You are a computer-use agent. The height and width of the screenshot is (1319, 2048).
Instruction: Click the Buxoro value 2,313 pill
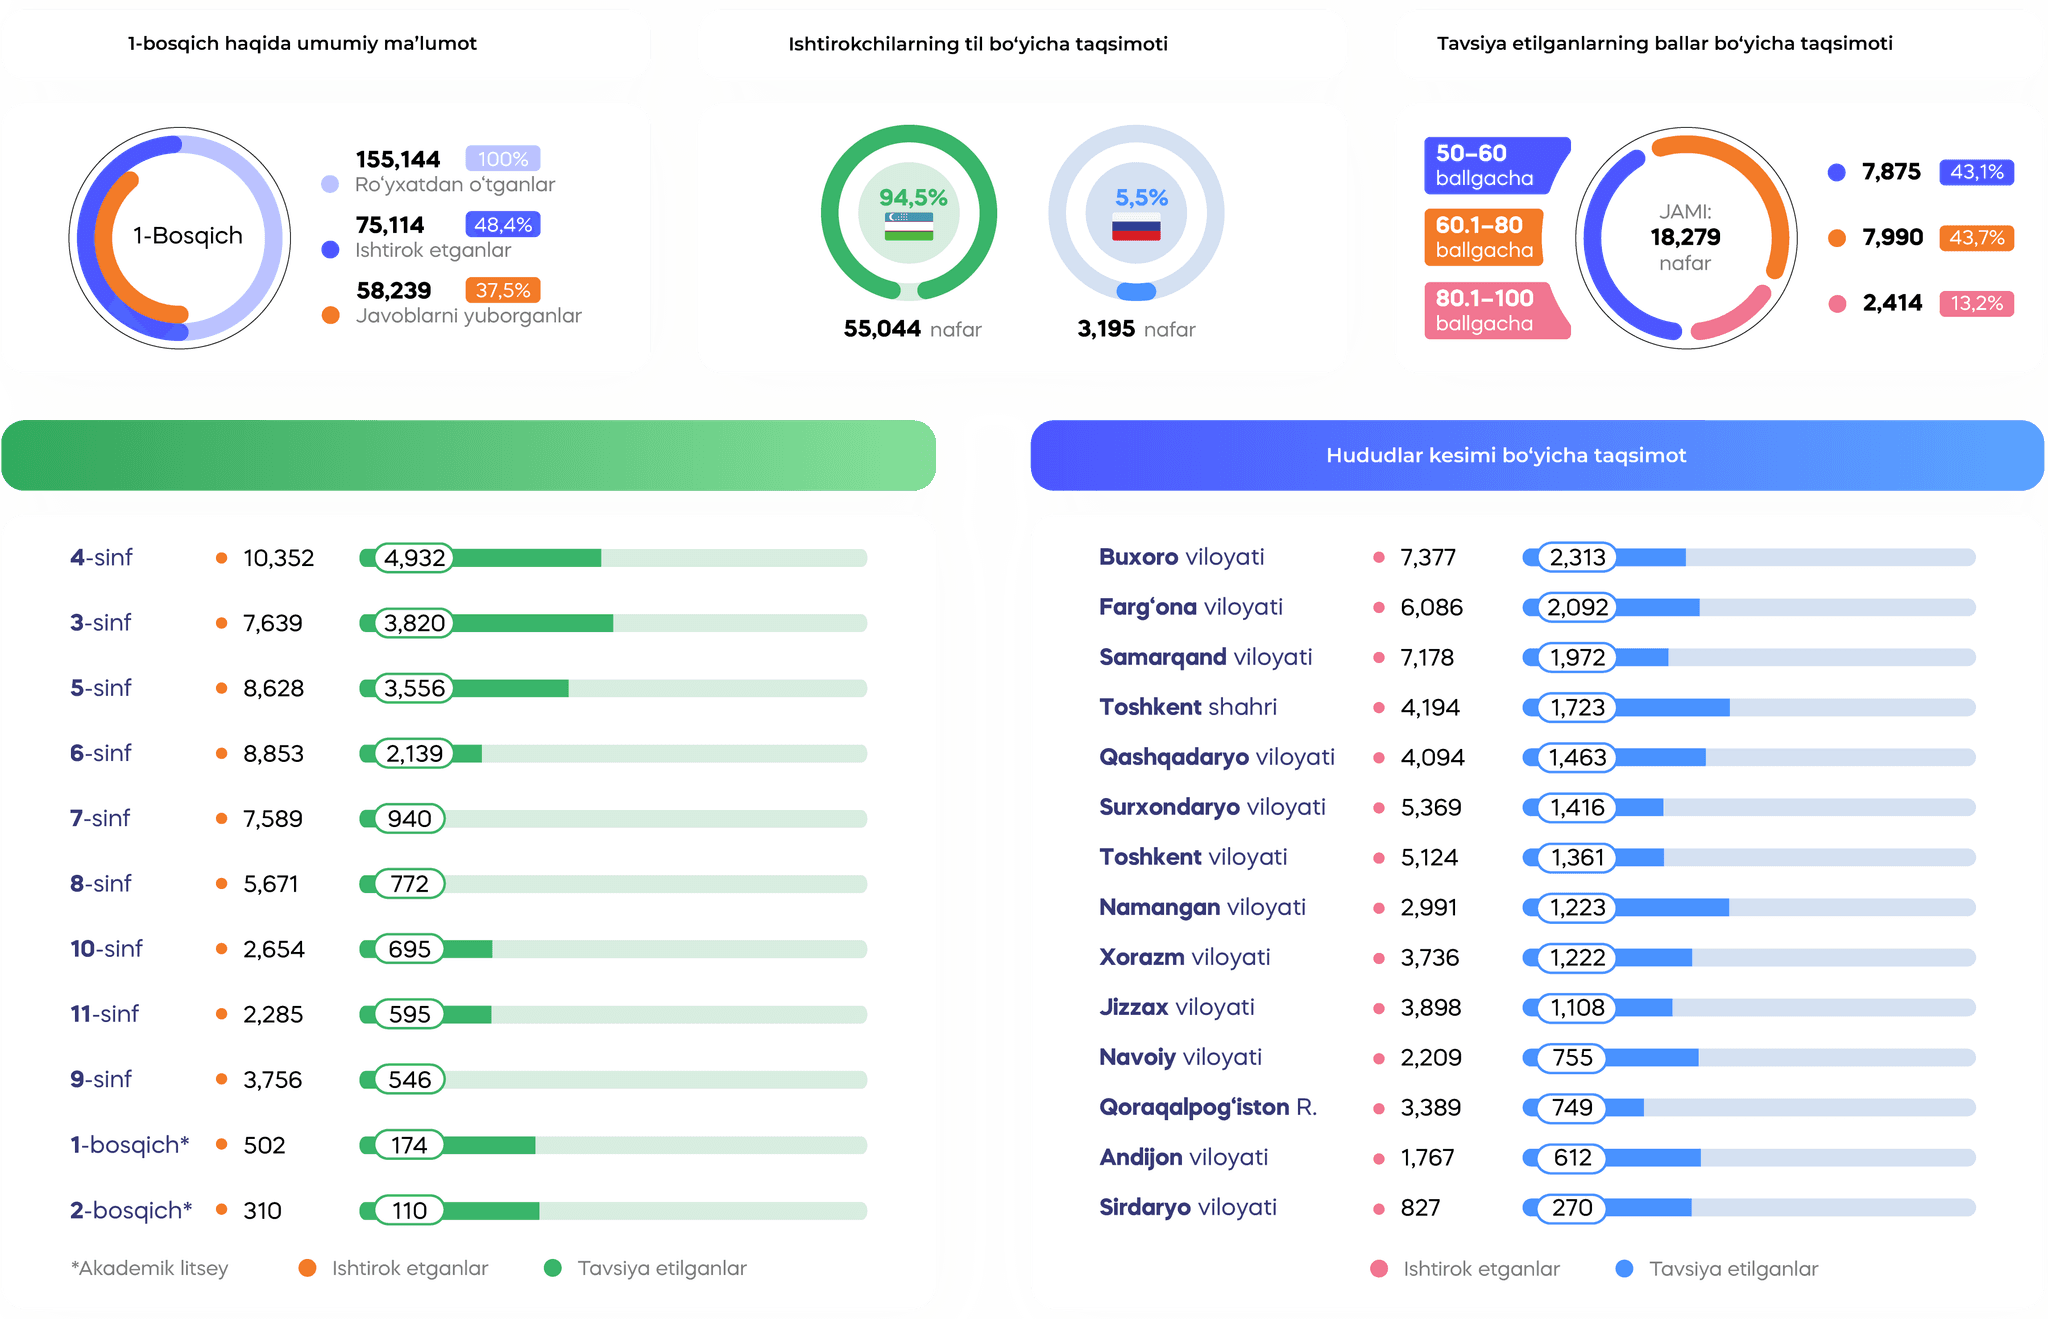click(x=1577, y=557)
